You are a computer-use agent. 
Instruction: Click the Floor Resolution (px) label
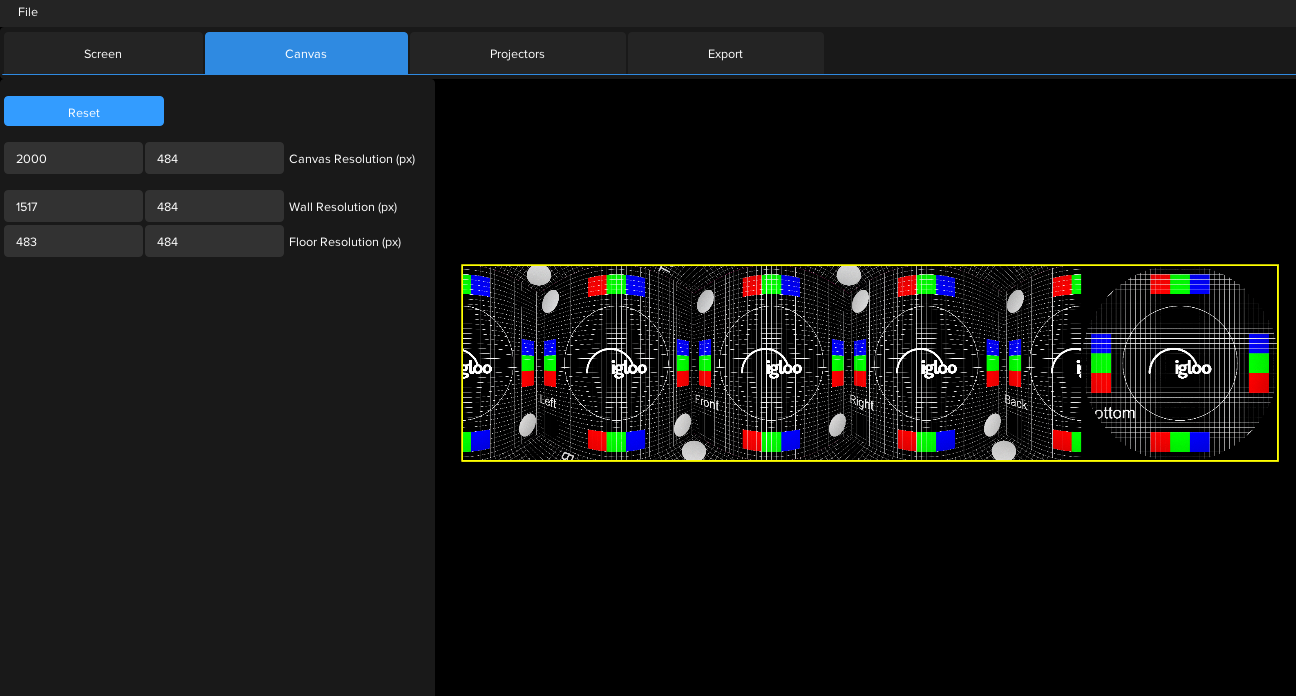[345, 242]
